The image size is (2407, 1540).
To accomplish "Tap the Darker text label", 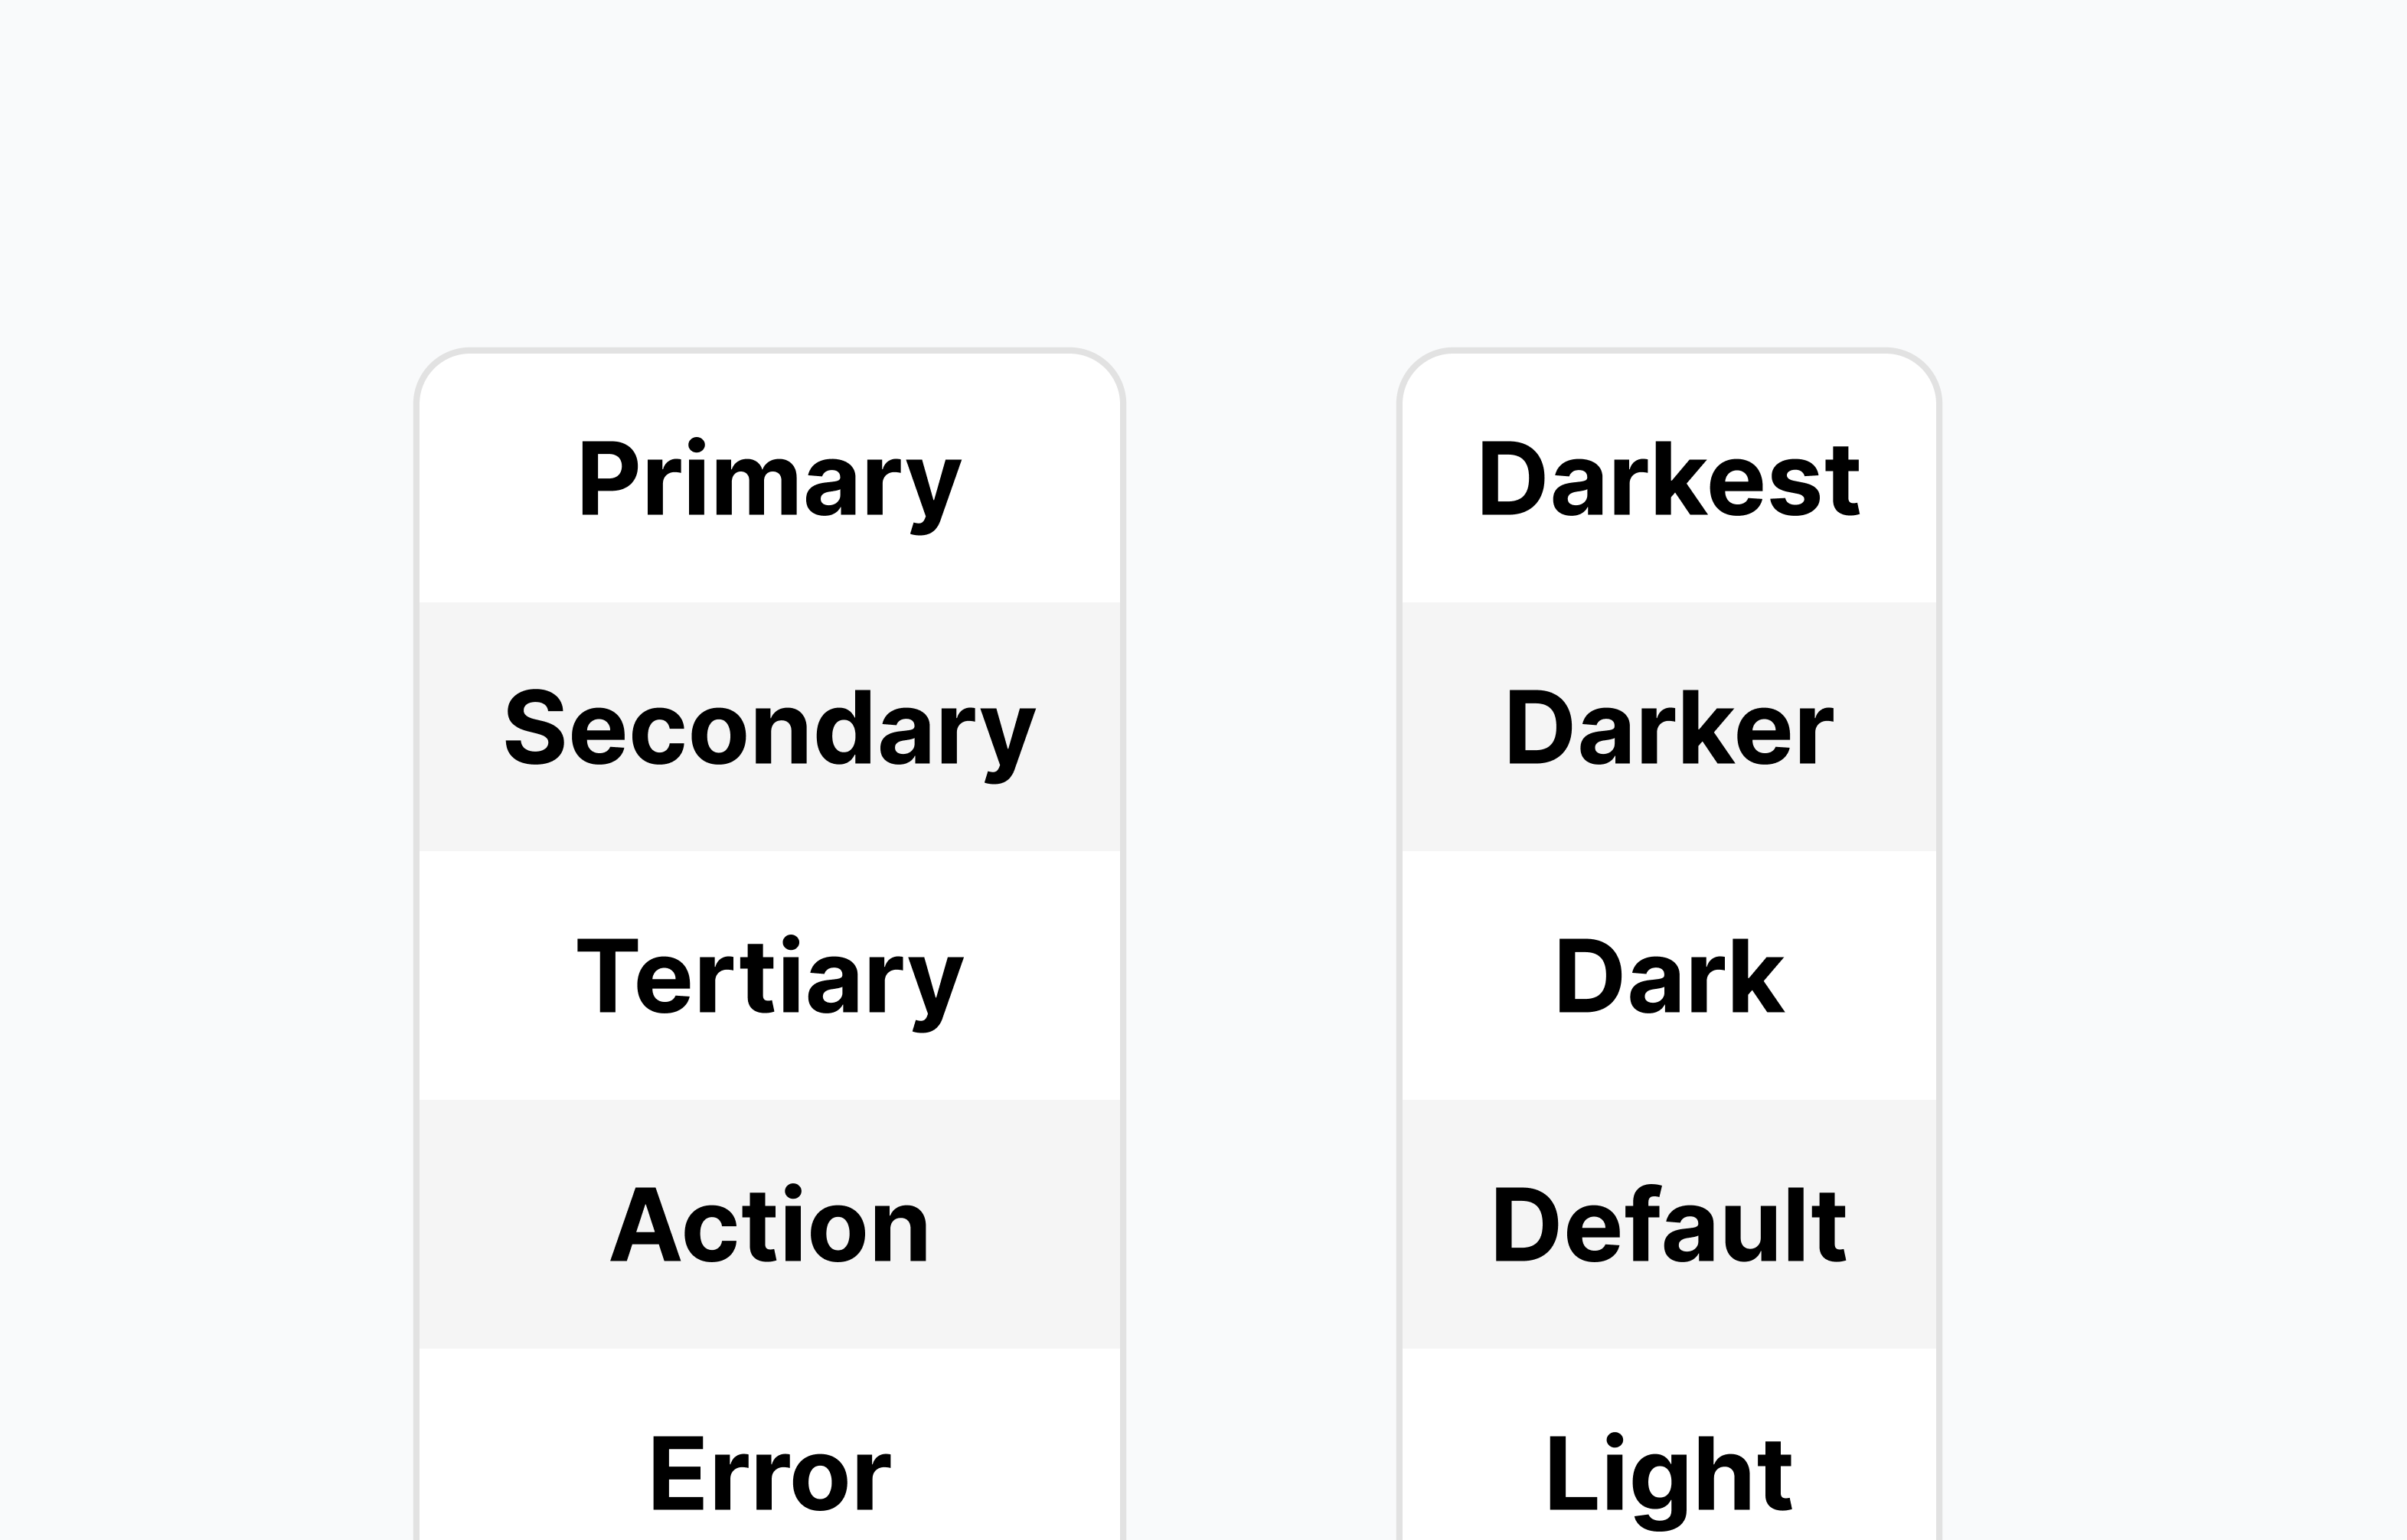I will [1669, 728].
